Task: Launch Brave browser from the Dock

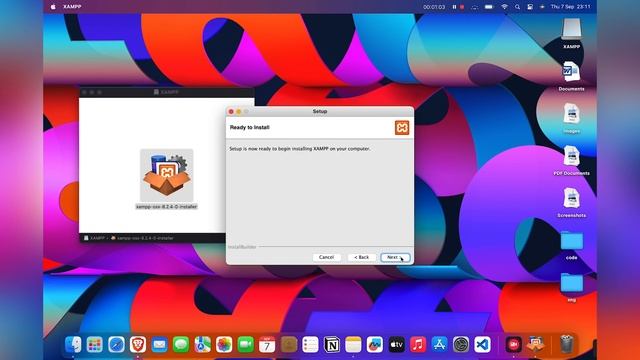Action: point(138,344)
